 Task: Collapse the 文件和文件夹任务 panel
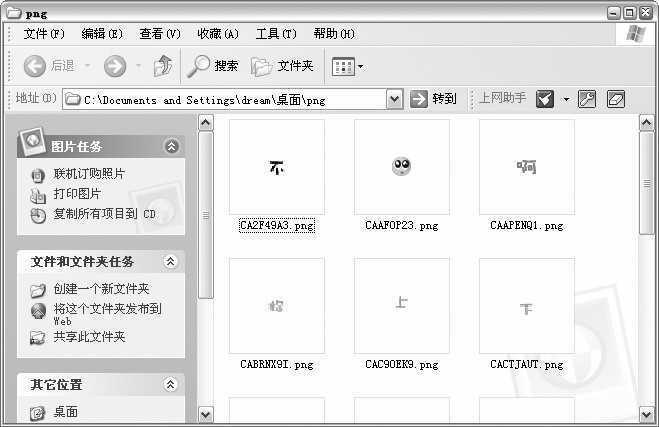[x=170, y=261]
